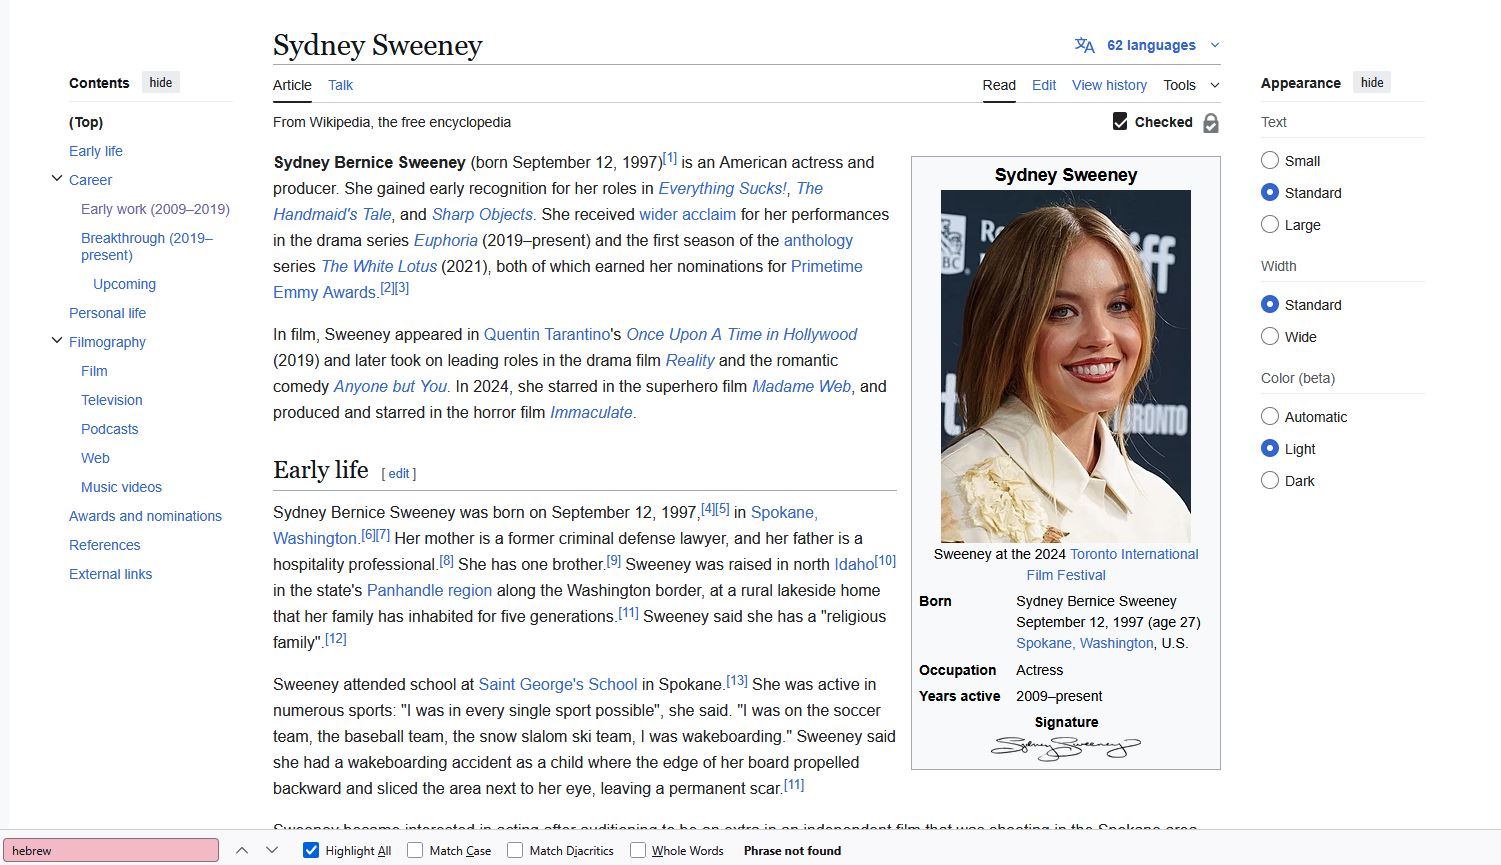This screenshot has width=1501, height=865.
Task: Enable the Whole Words checkbox
Action: point(637,850)
